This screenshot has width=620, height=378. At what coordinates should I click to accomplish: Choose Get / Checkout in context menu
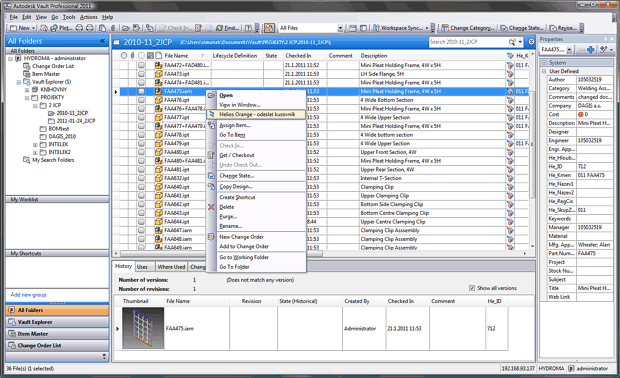tap(237, 155)
